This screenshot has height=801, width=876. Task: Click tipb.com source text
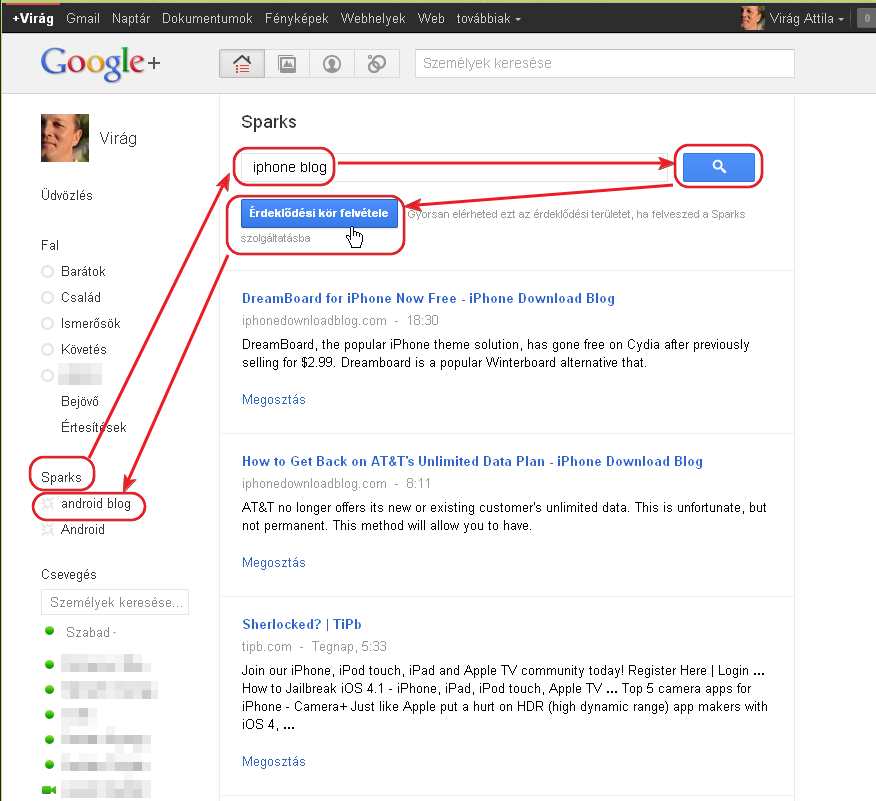pos(266,646)
